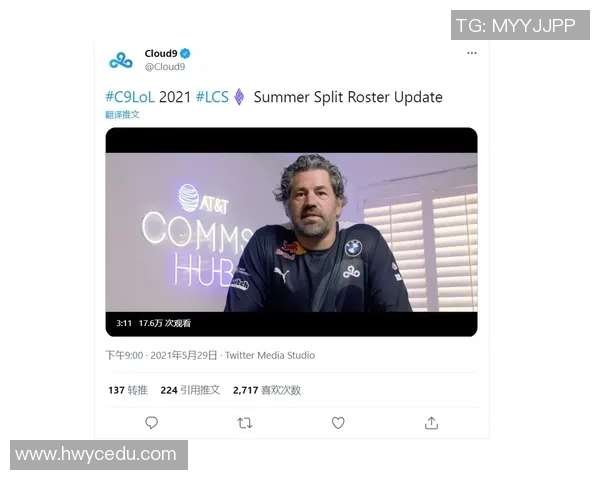Screen dimensions: 600x480
Task: Click the Cloud9 profile avatar logo
Action: click(x=121, y=60)
